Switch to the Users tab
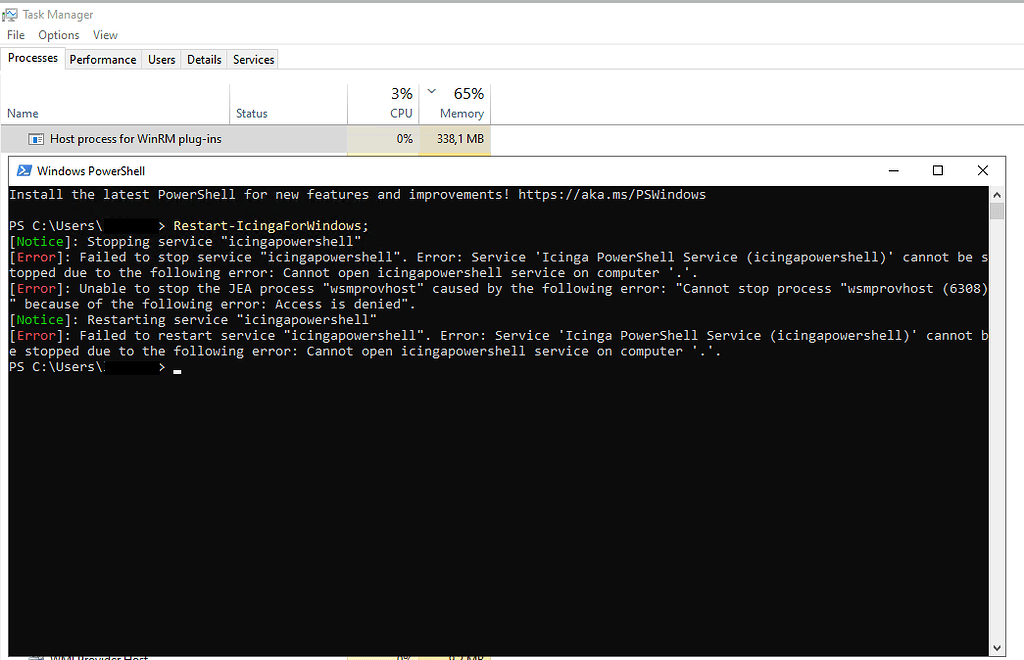This screenshot has height=660, width=1024. (161, 59)
